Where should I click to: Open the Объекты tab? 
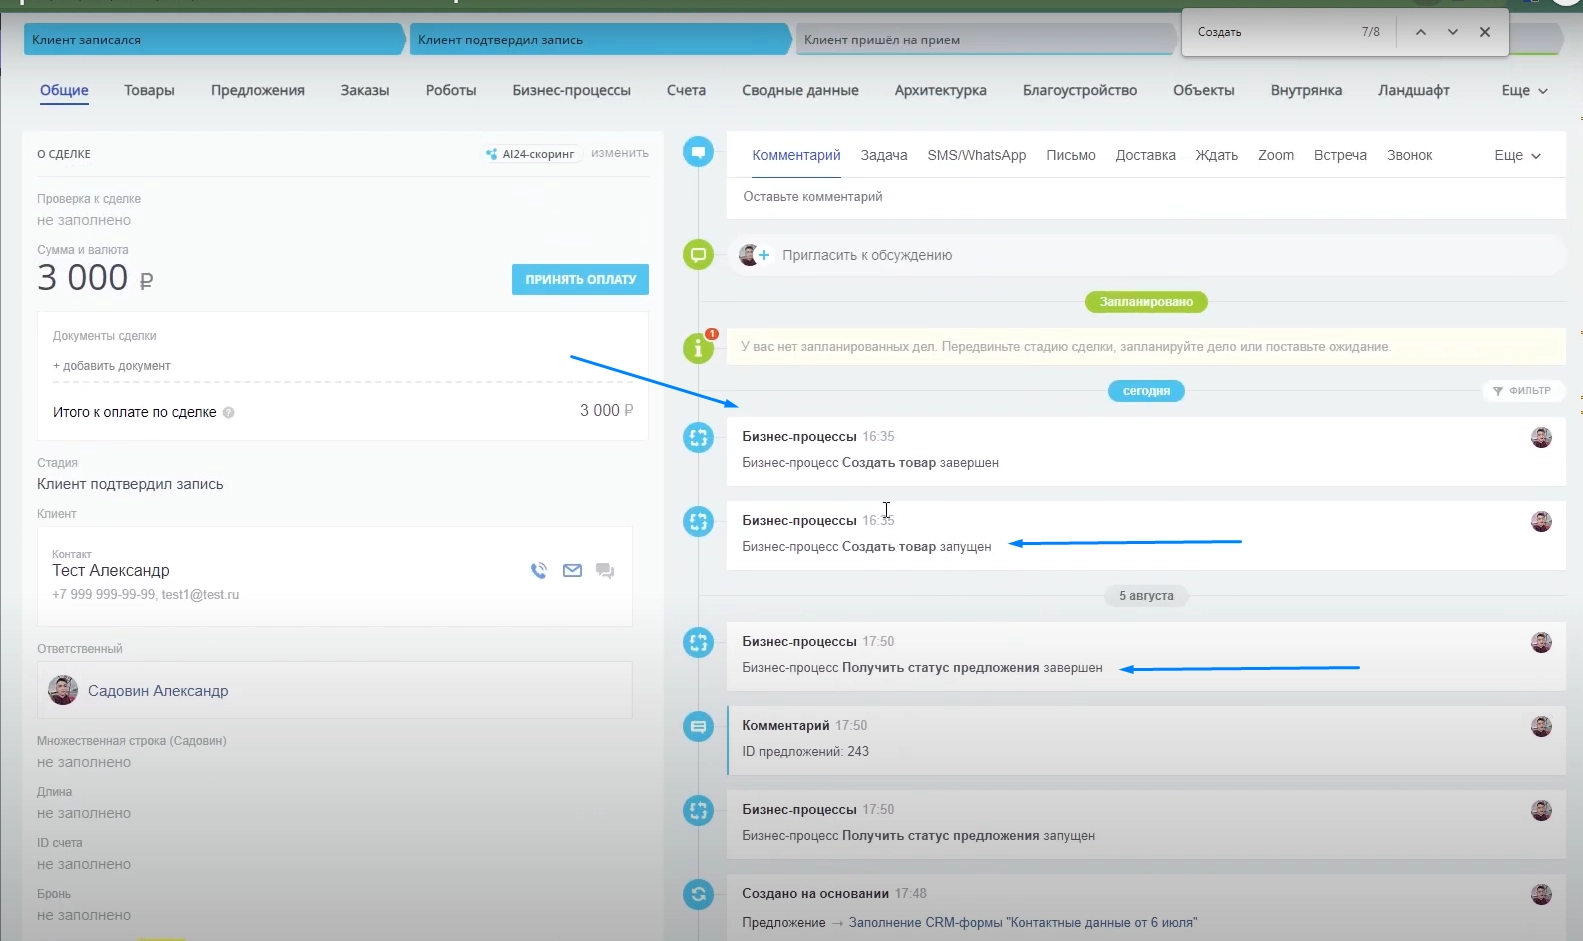1204,90
